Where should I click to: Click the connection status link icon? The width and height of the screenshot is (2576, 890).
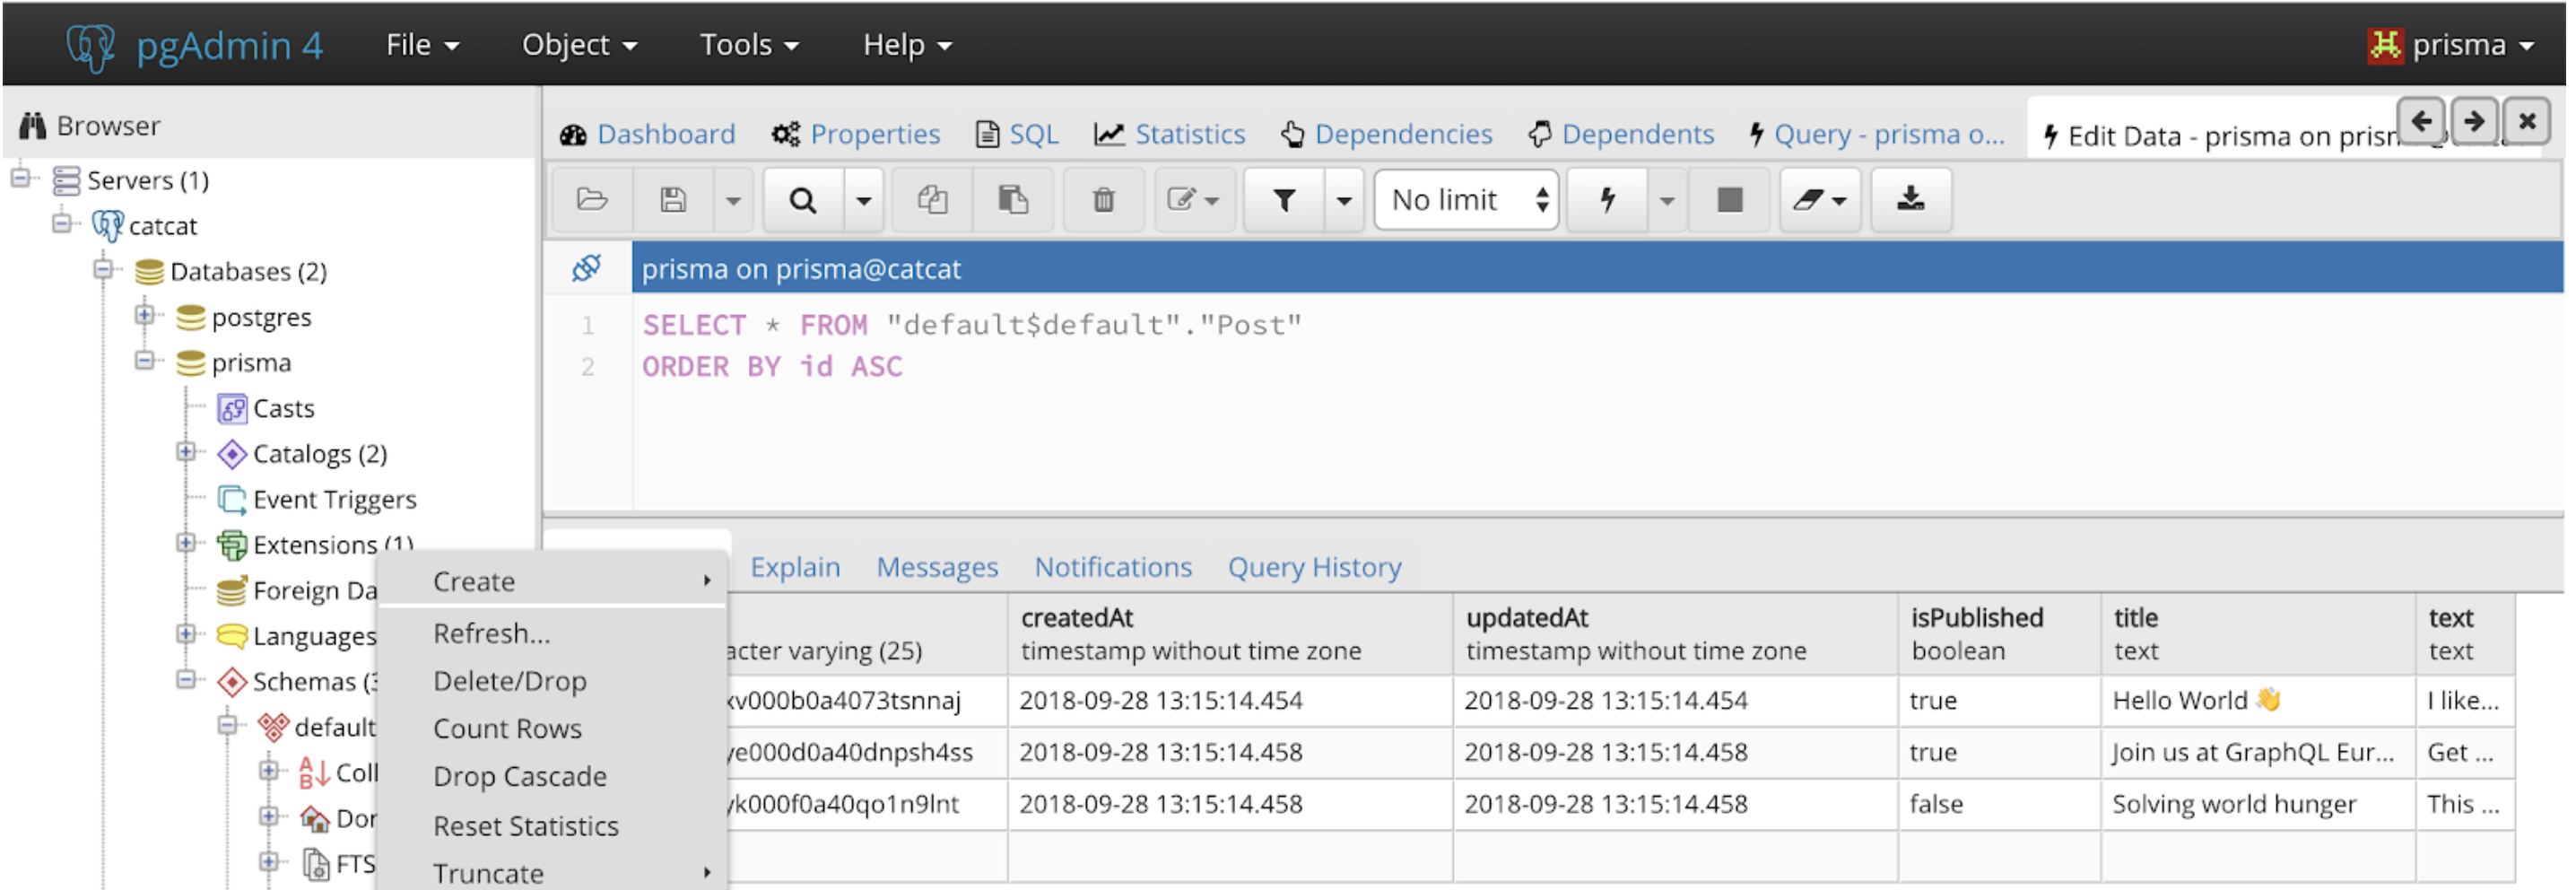click(586, 268)
